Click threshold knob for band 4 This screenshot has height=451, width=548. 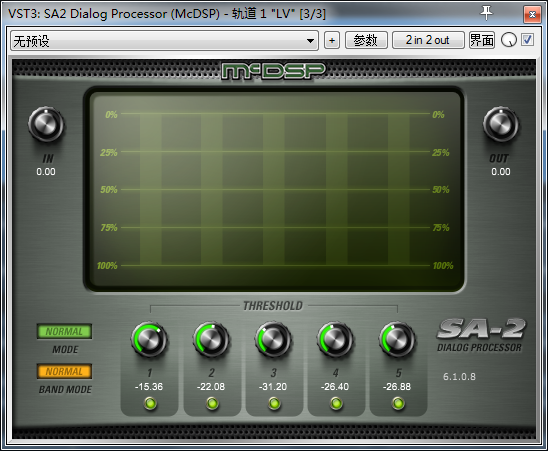335,339
